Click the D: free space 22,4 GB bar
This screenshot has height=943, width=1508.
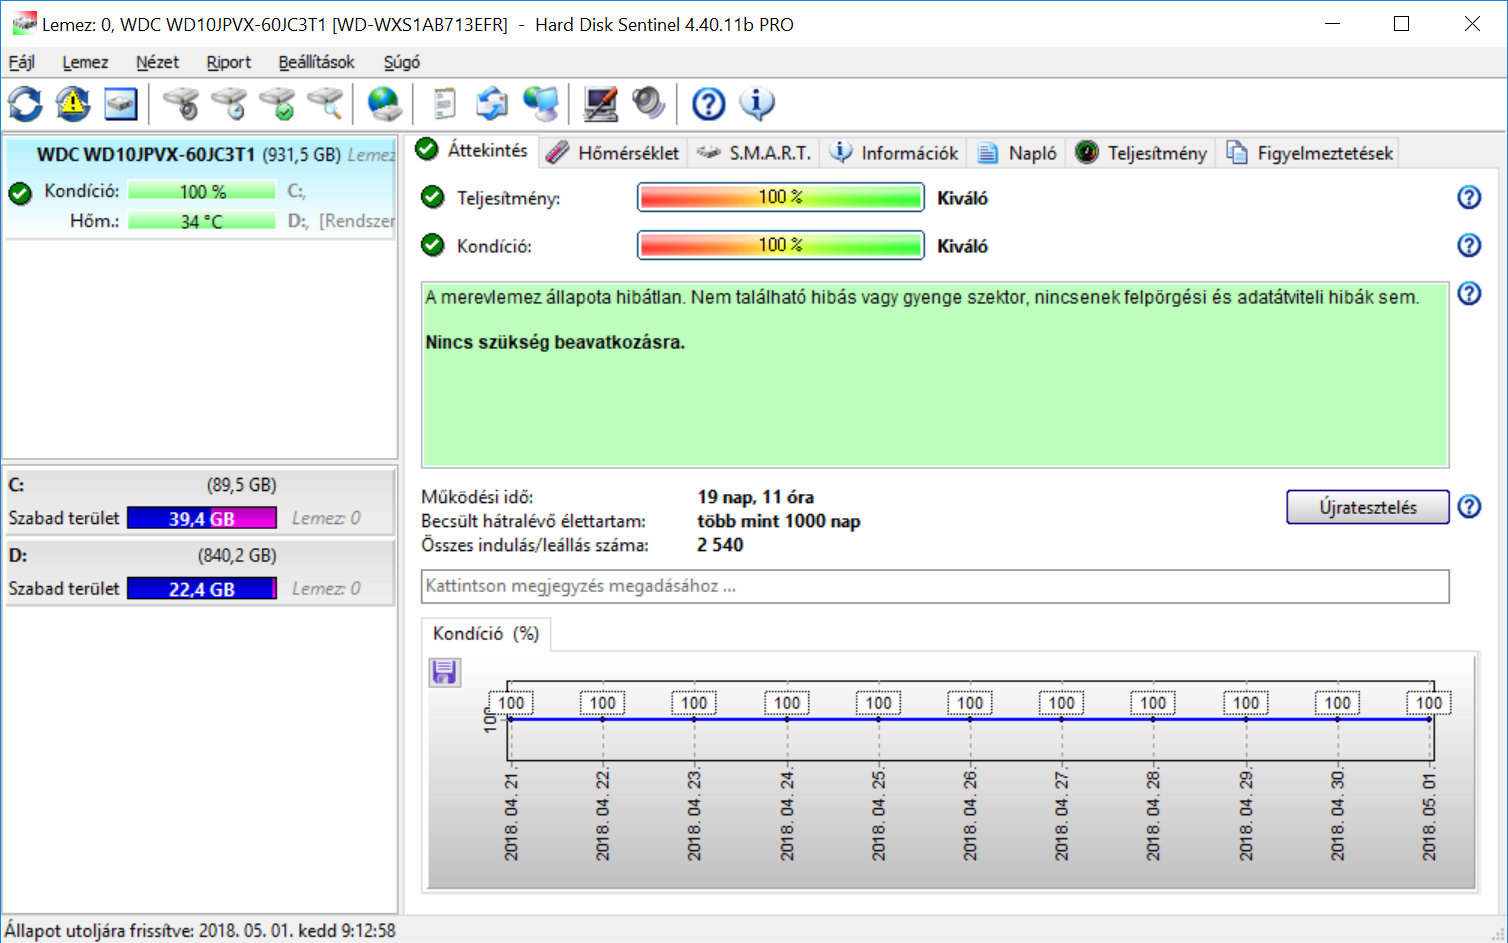[x=202, y=589]
